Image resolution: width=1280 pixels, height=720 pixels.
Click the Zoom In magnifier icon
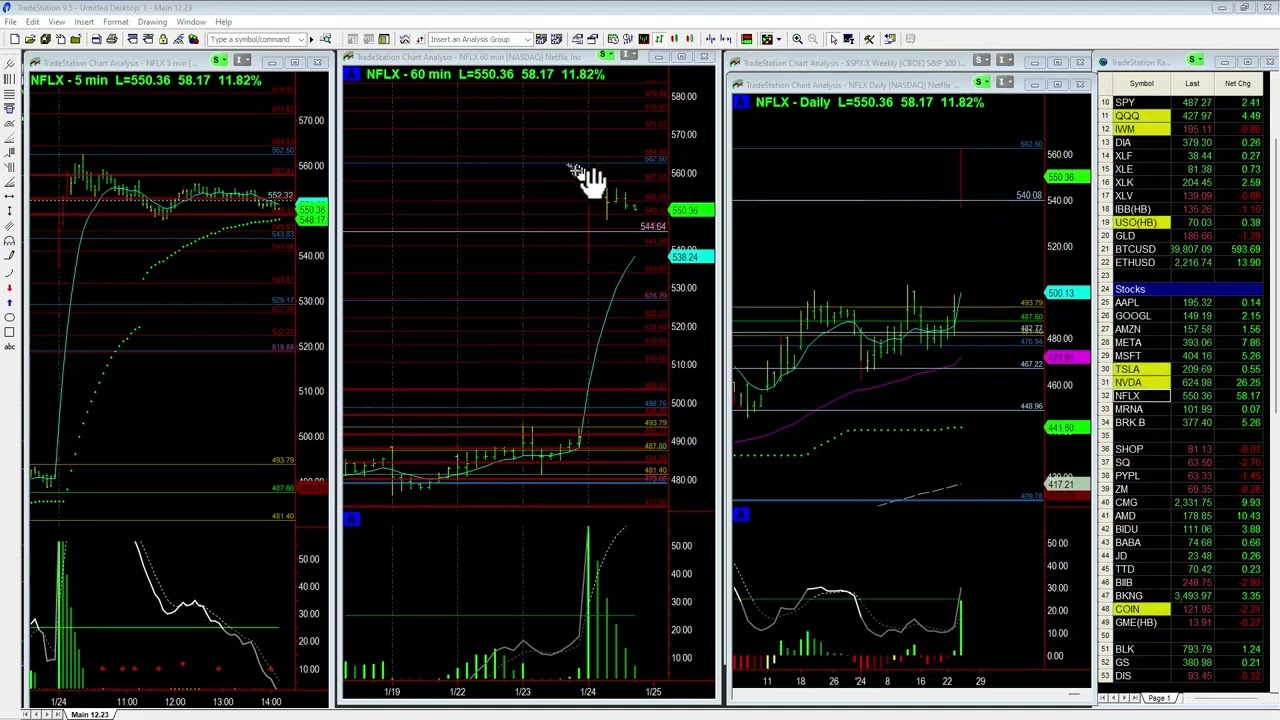click(x=797, y=39)
